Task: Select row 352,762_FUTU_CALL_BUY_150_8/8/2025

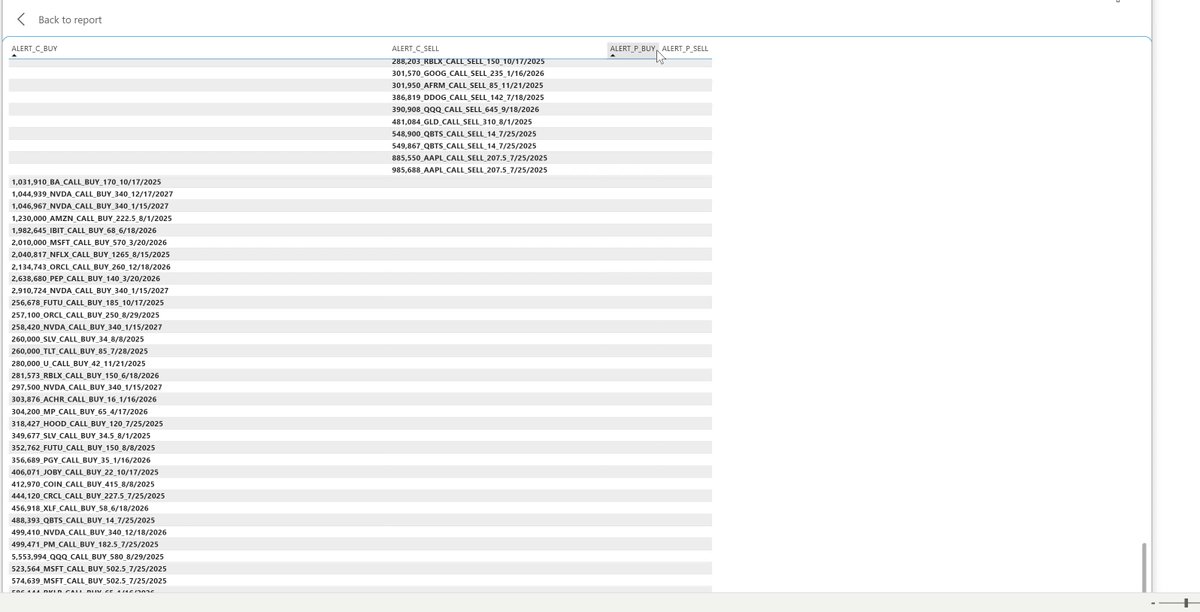Action: tap(360, 447)
